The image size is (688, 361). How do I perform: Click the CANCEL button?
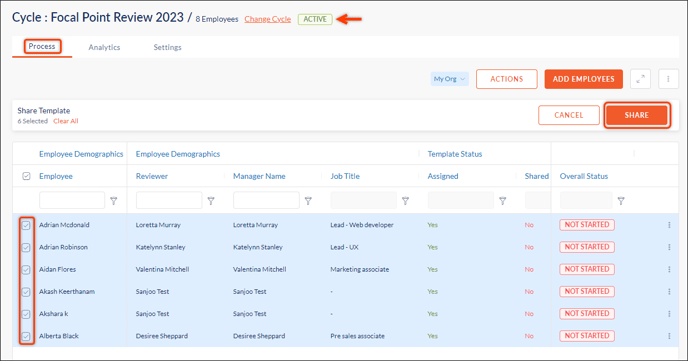point(569,115)
